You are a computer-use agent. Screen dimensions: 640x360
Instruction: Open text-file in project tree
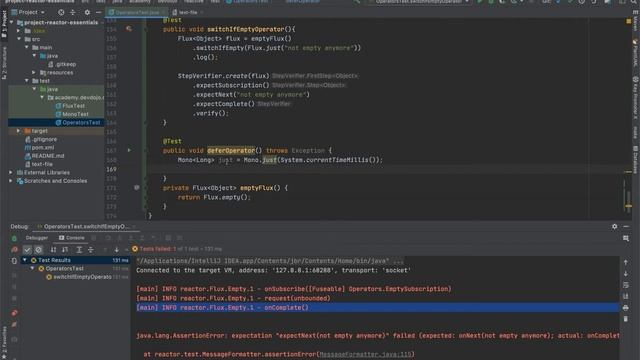[x=38, y=164]
